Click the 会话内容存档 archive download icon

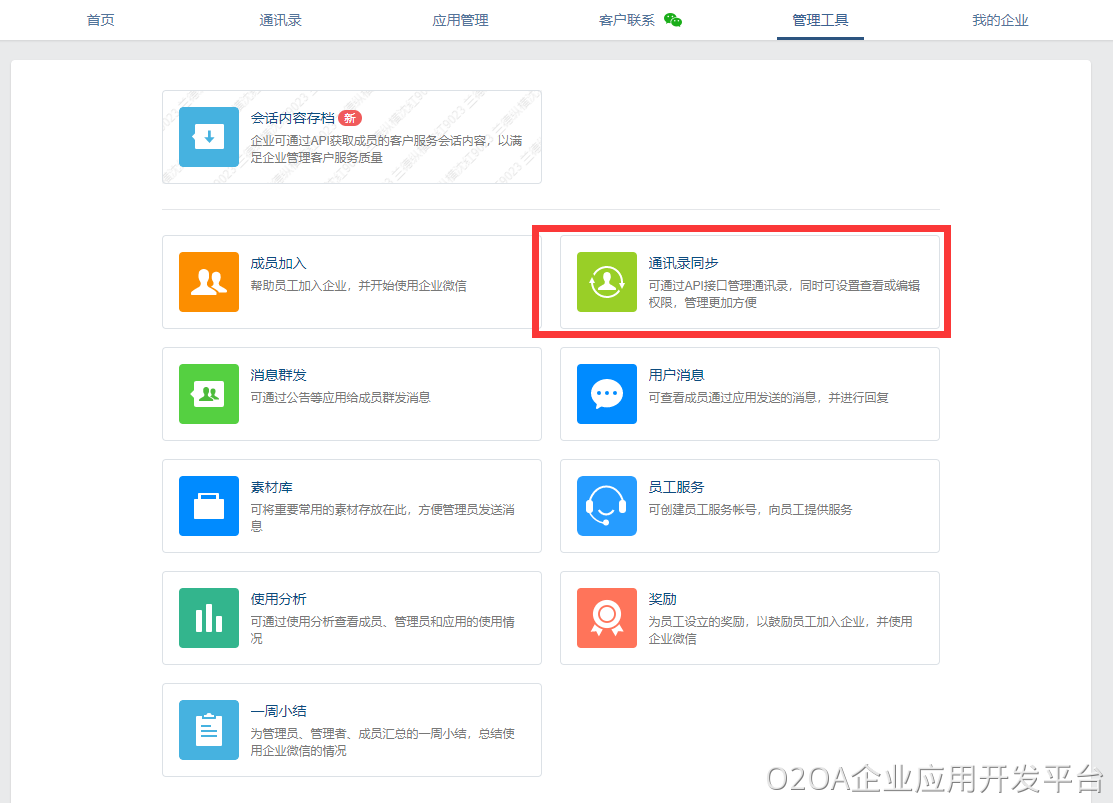208,137
